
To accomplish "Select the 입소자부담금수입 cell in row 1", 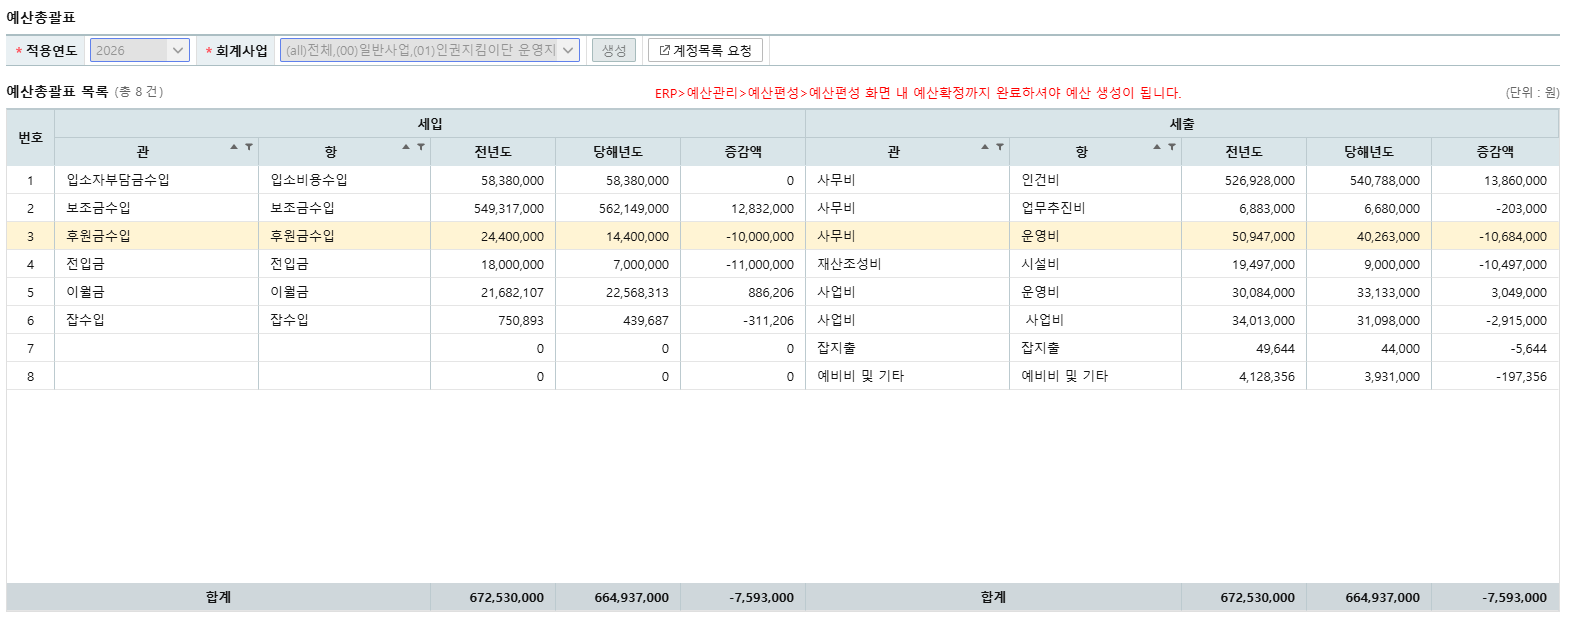I will coord(118,180).
